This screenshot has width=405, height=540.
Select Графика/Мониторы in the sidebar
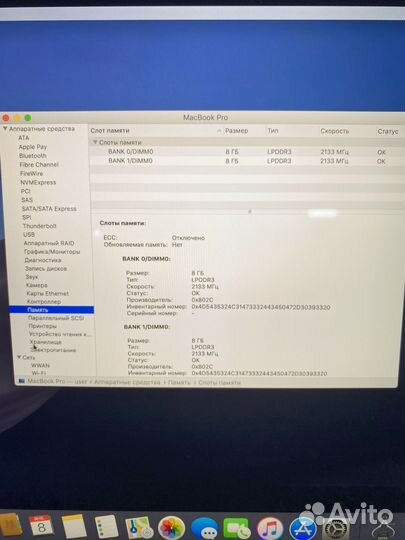52,252
